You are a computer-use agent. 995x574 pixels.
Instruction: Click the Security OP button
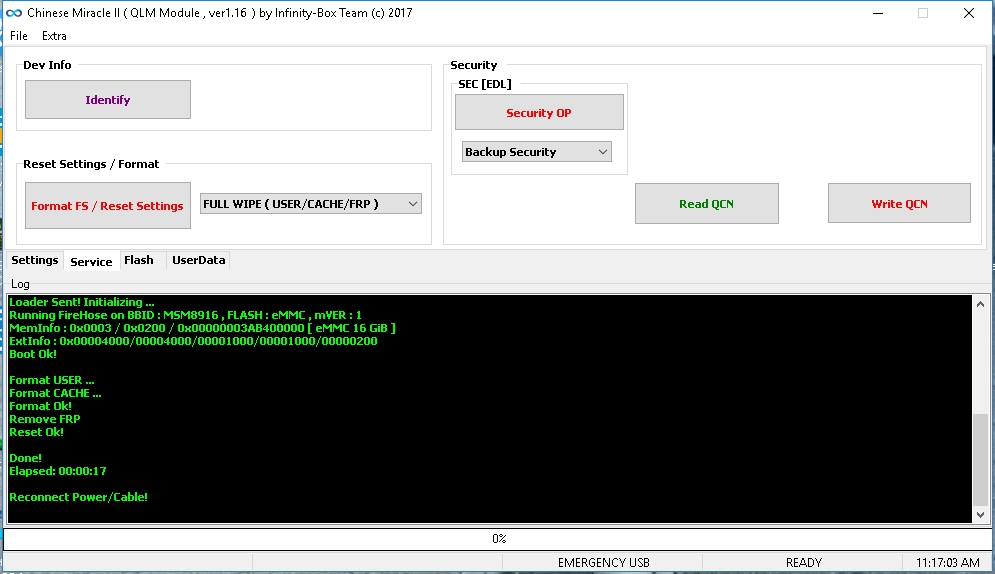(x=539, y=112)
